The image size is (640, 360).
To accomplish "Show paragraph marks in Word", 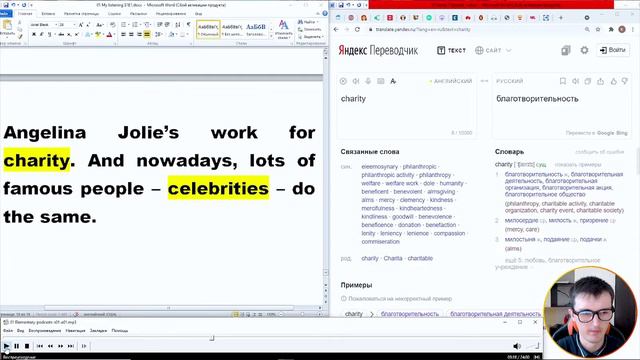I will point(189,25).
